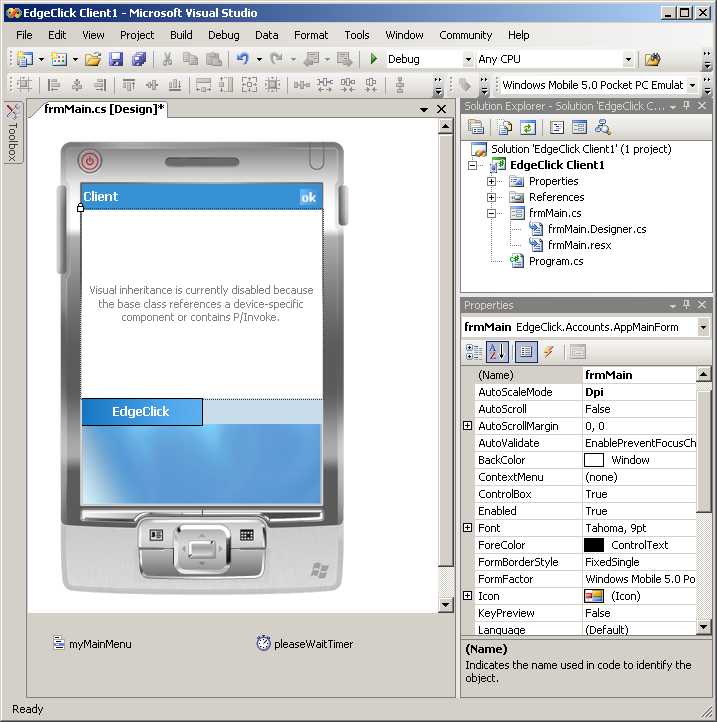
Task: Click the BackColor Window white swatch
Action: [594, 460]
